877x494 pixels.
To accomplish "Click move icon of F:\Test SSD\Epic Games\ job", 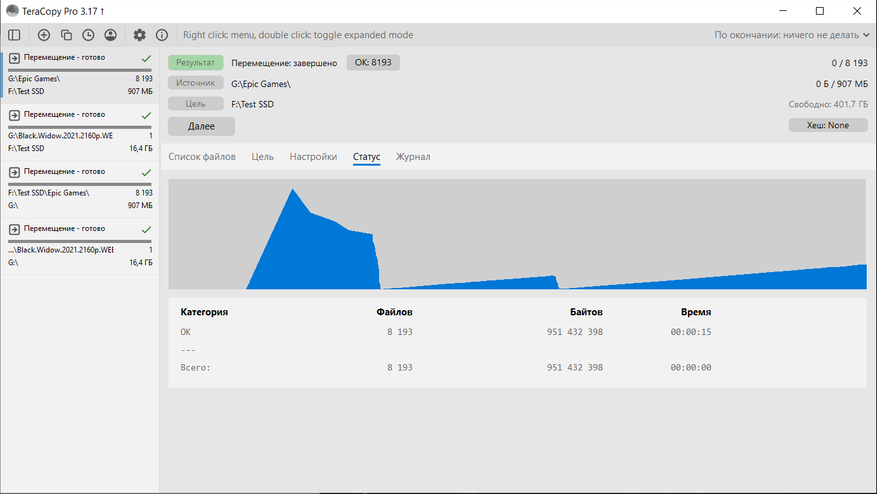I will pyautogui.click(x=15, y=172).
